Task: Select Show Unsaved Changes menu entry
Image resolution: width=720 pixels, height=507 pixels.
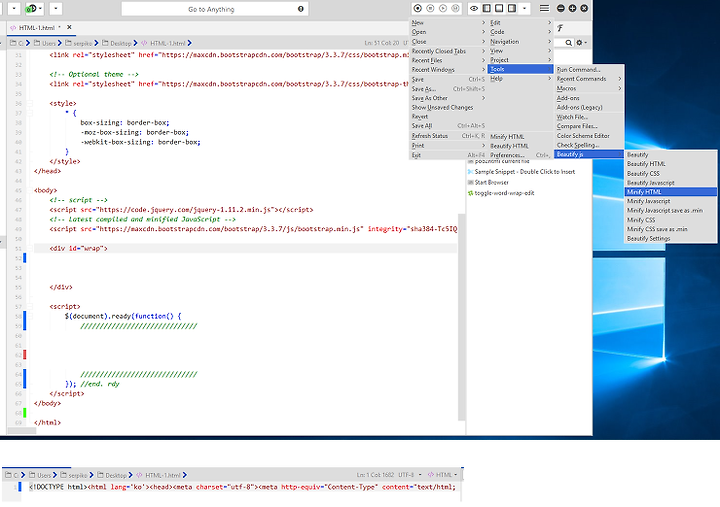Action: [x=448, y=107]
